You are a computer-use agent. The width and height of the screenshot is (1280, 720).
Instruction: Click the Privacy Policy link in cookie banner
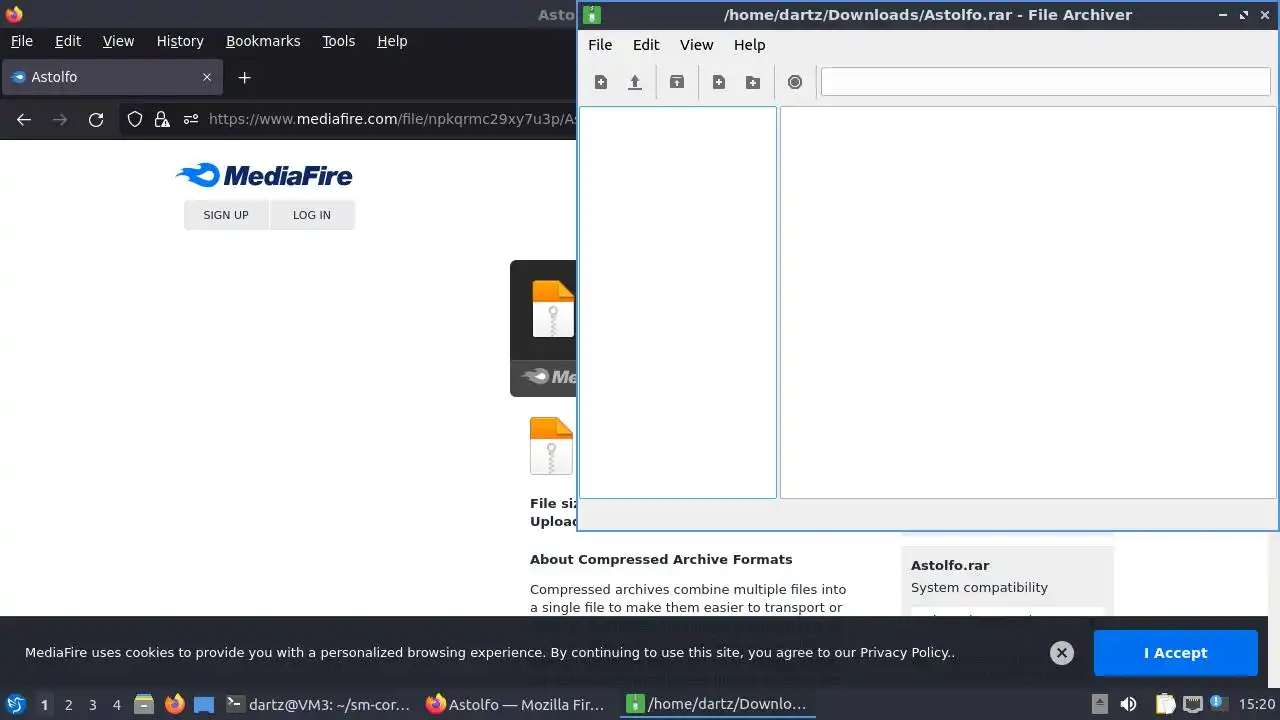coord(905,653)
